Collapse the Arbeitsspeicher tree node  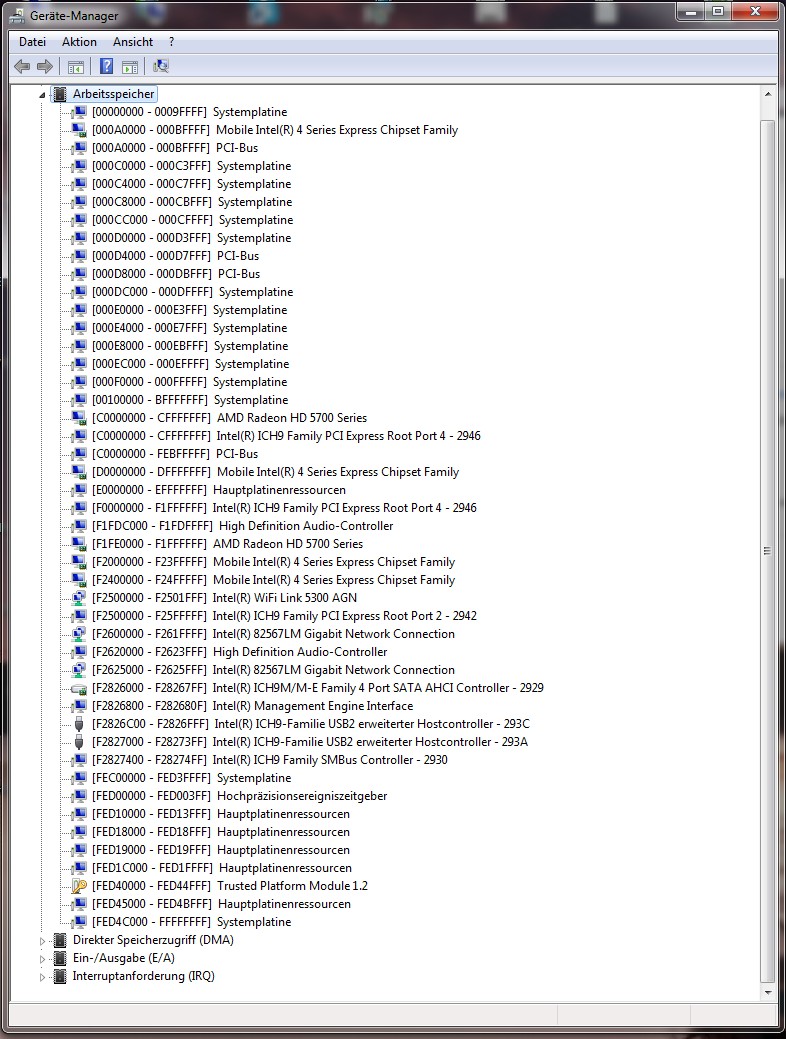(x=42, y=95)
